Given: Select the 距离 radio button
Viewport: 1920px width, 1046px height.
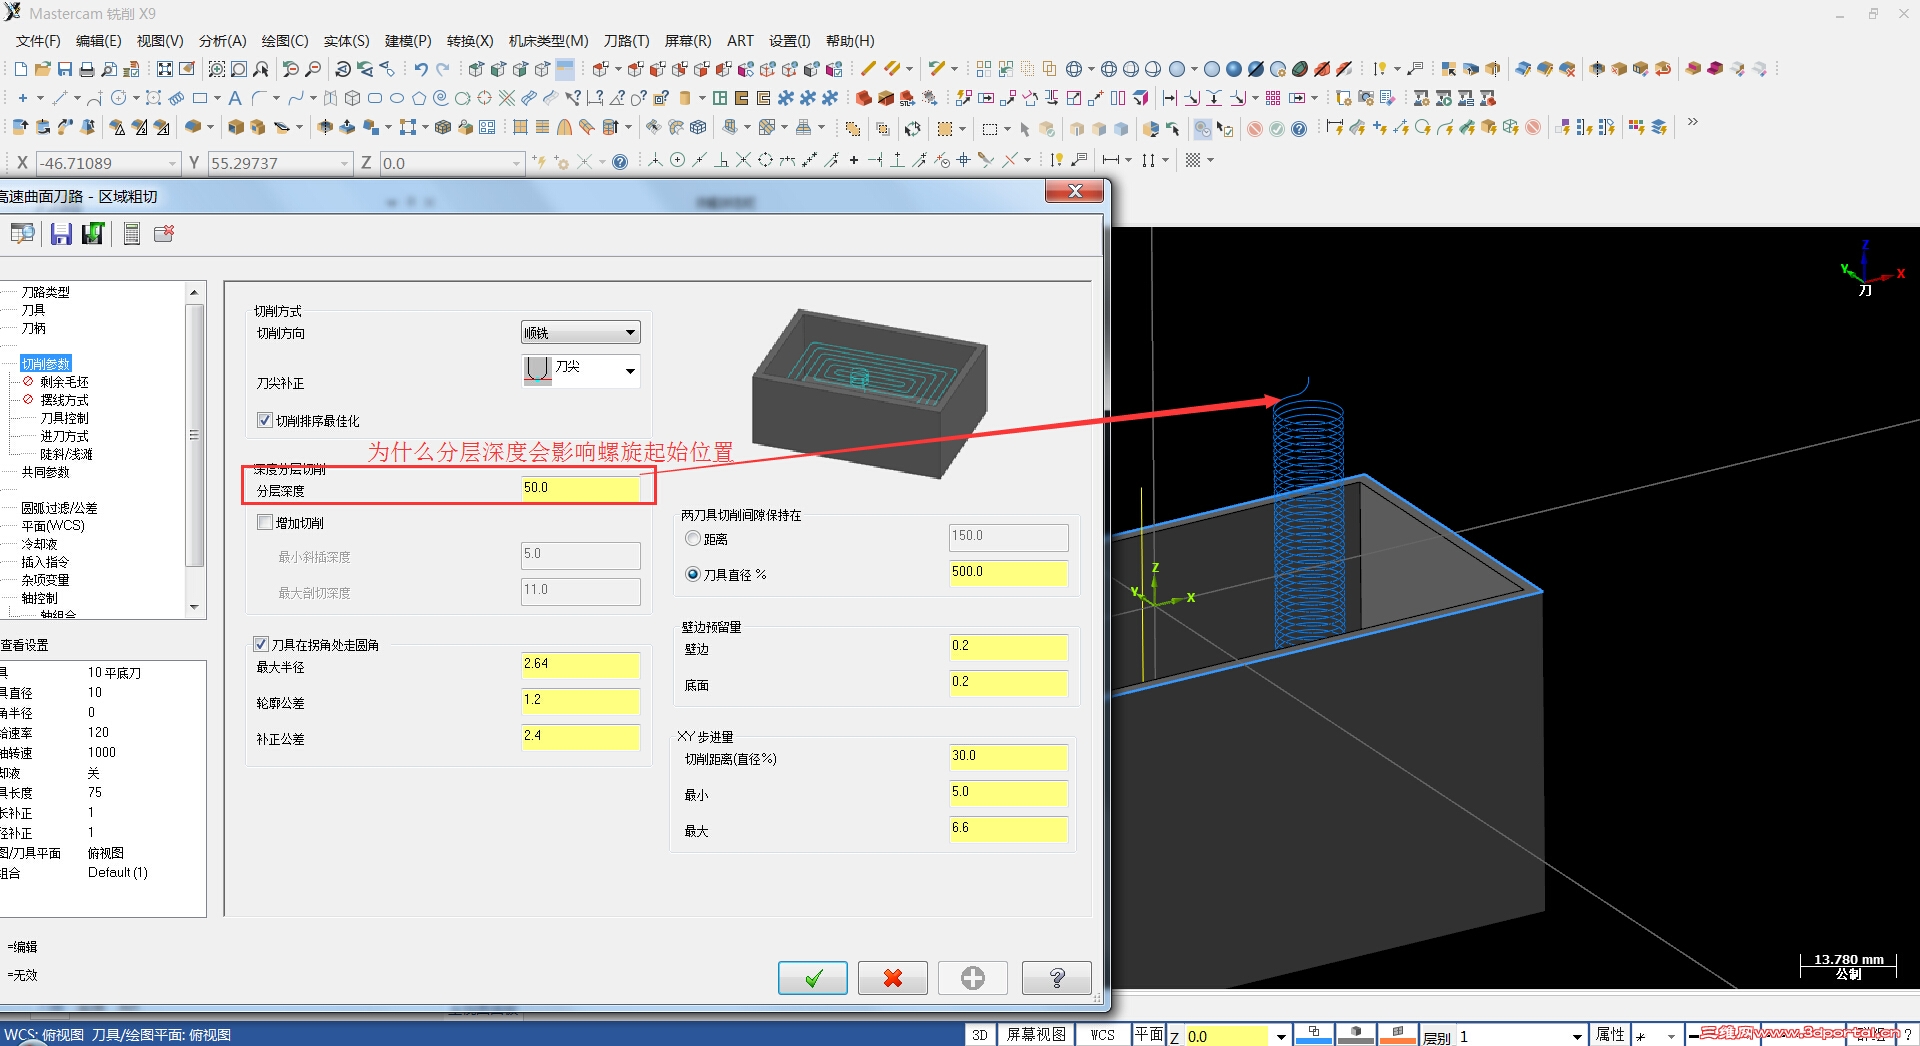Looking at the screenshot, I should [693, 538].
